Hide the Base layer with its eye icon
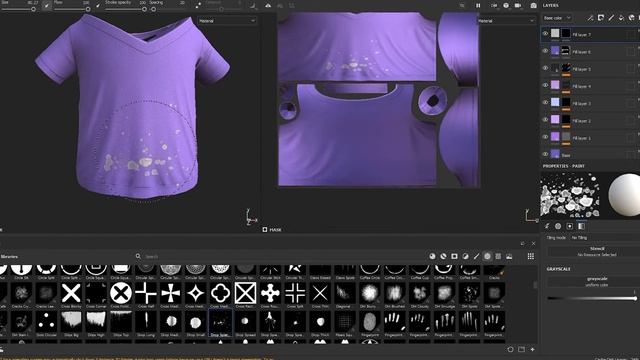Screen dimensions: 640x360 [545, 154]
